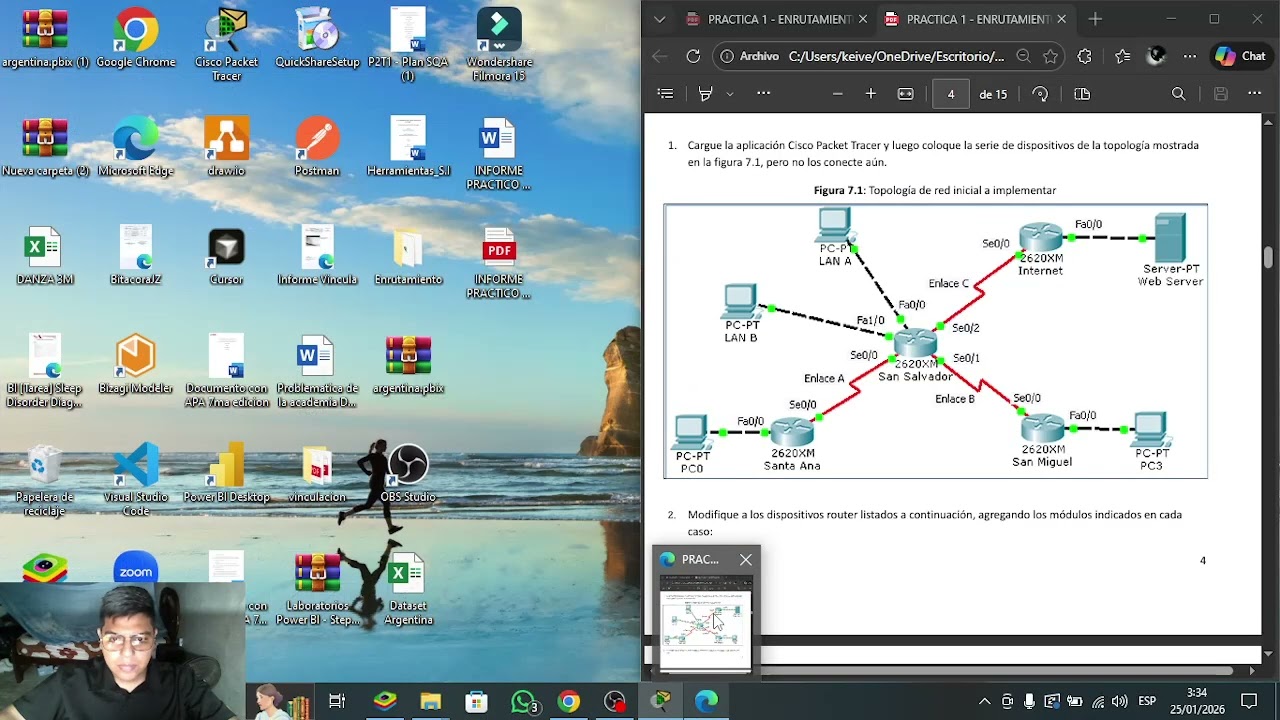Open the Edge favorites list
Viewport: 1280px width, 720px height.
click(1122, 57)
